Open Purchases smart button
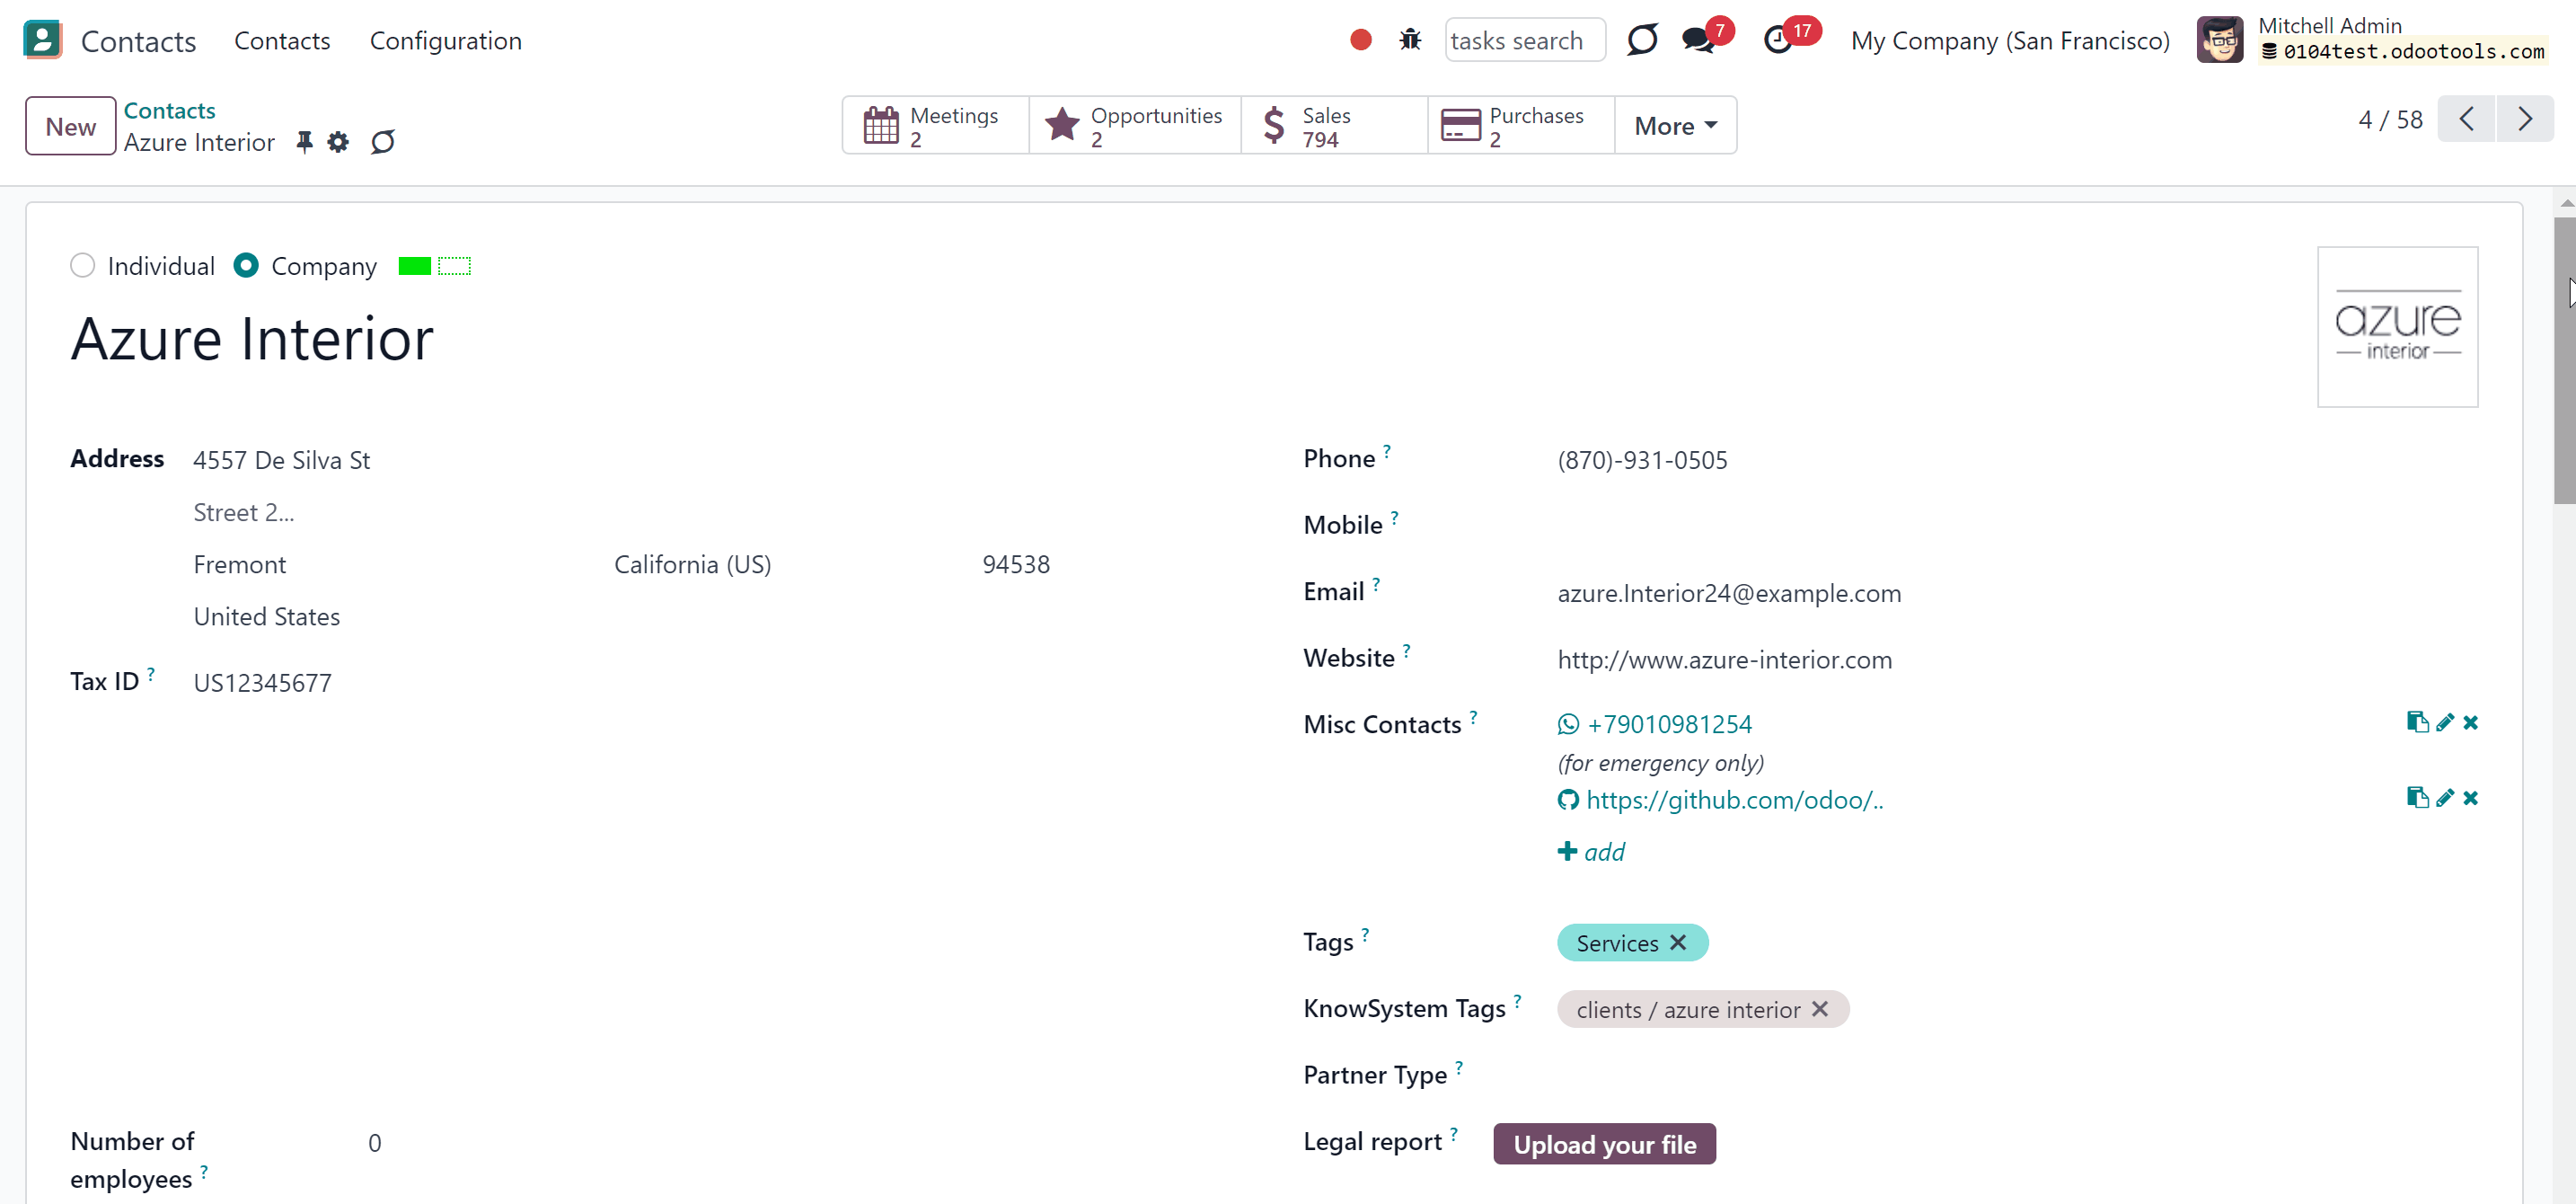Screen dimensions: 2576x1204 click(1521, 126)
